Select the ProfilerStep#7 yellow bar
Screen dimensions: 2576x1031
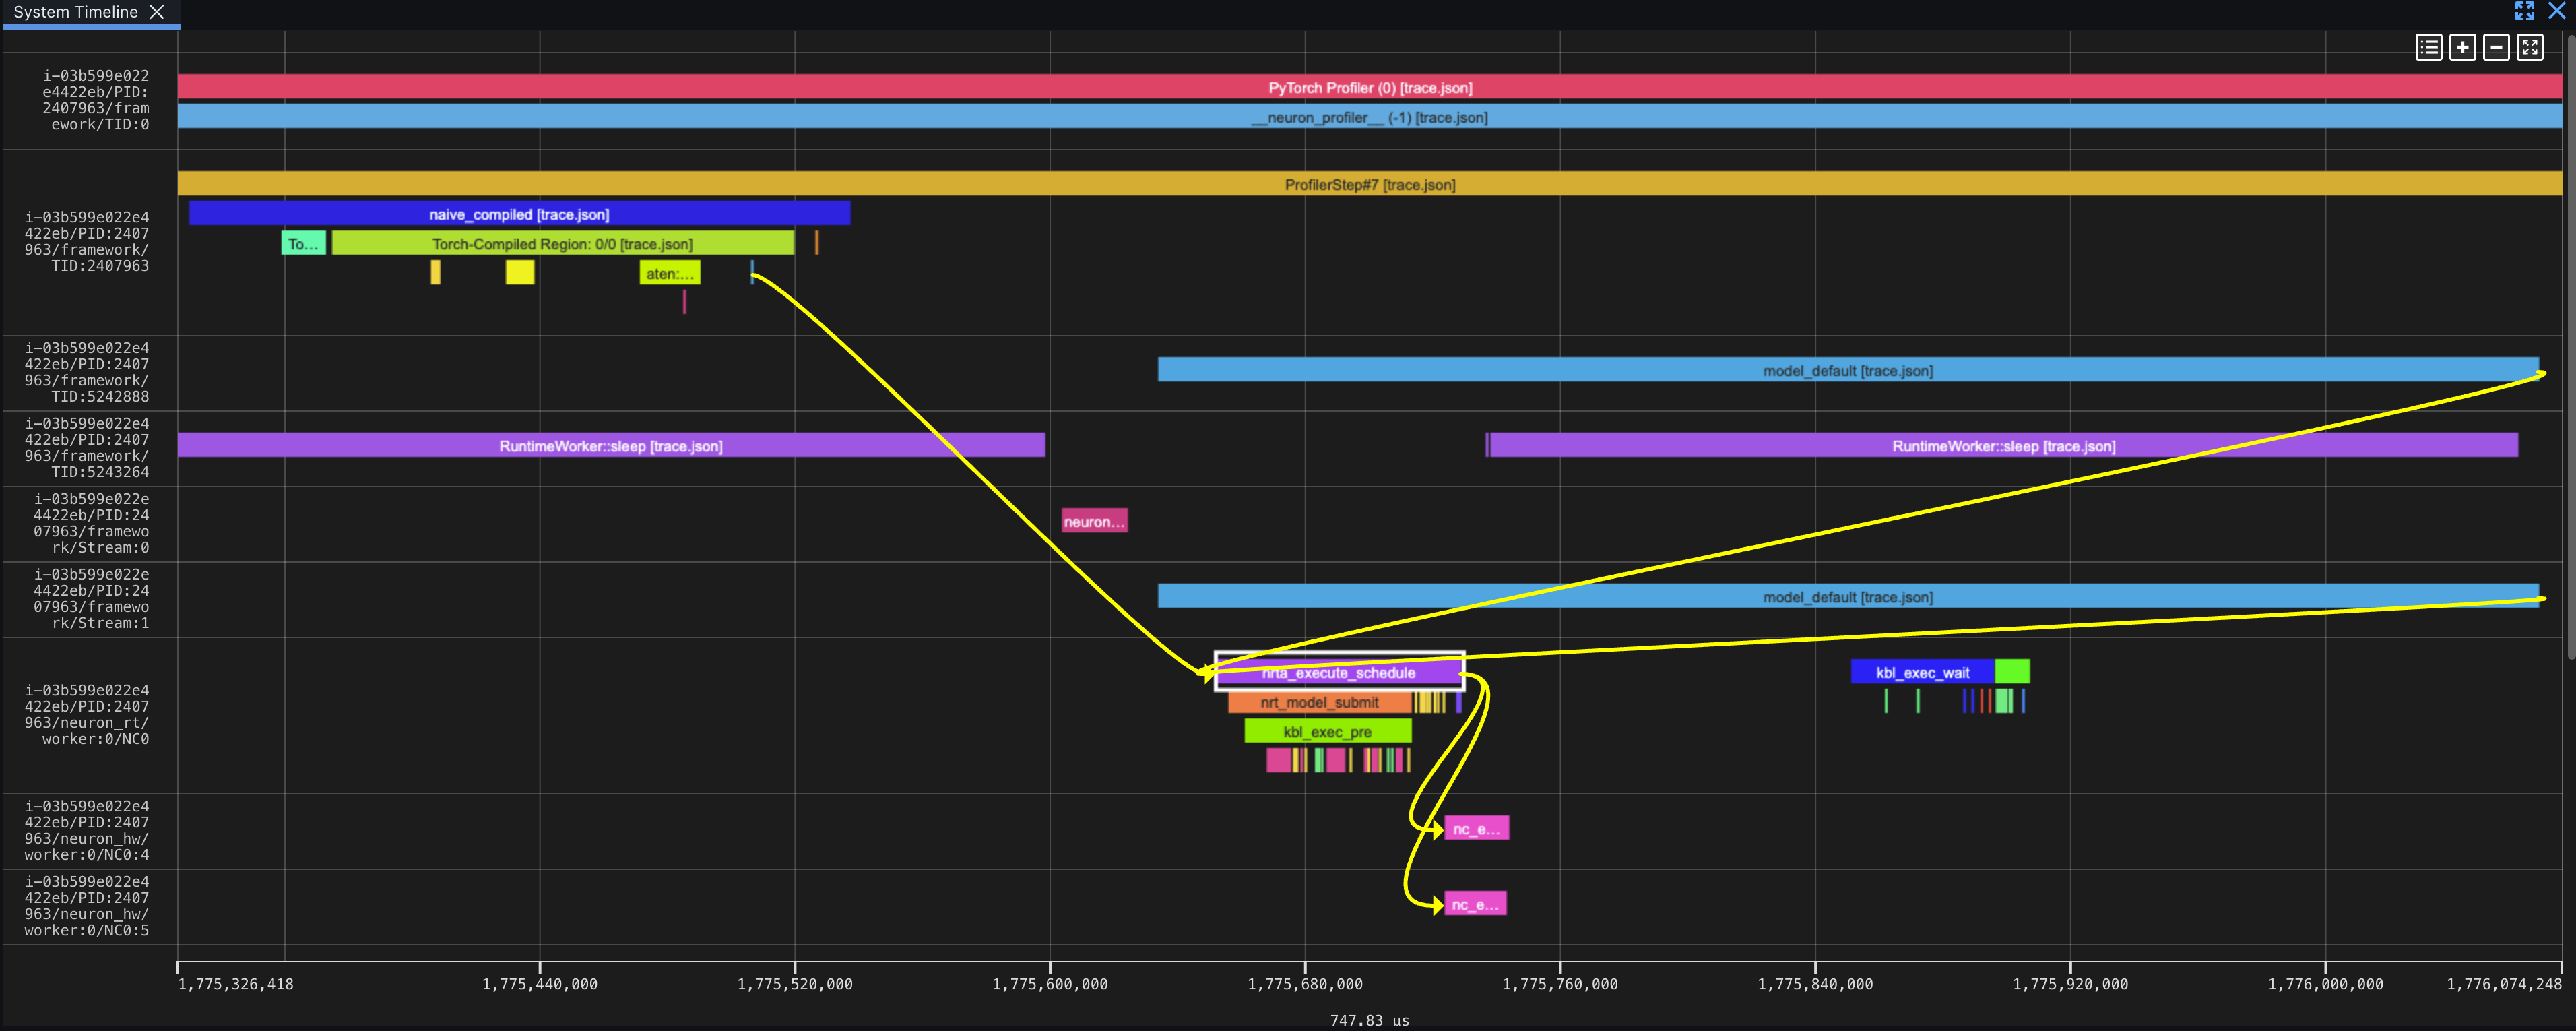(x=1369, y=184)
